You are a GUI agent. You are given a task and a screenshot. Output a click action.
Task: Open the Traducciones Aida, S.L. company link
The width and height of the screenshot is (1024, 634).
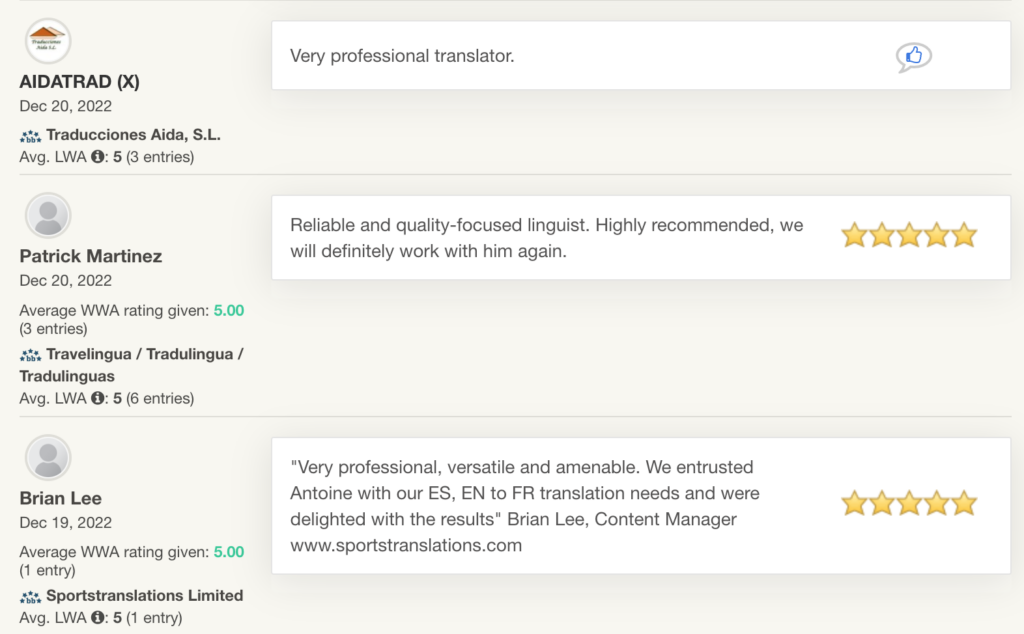point(133,134)
